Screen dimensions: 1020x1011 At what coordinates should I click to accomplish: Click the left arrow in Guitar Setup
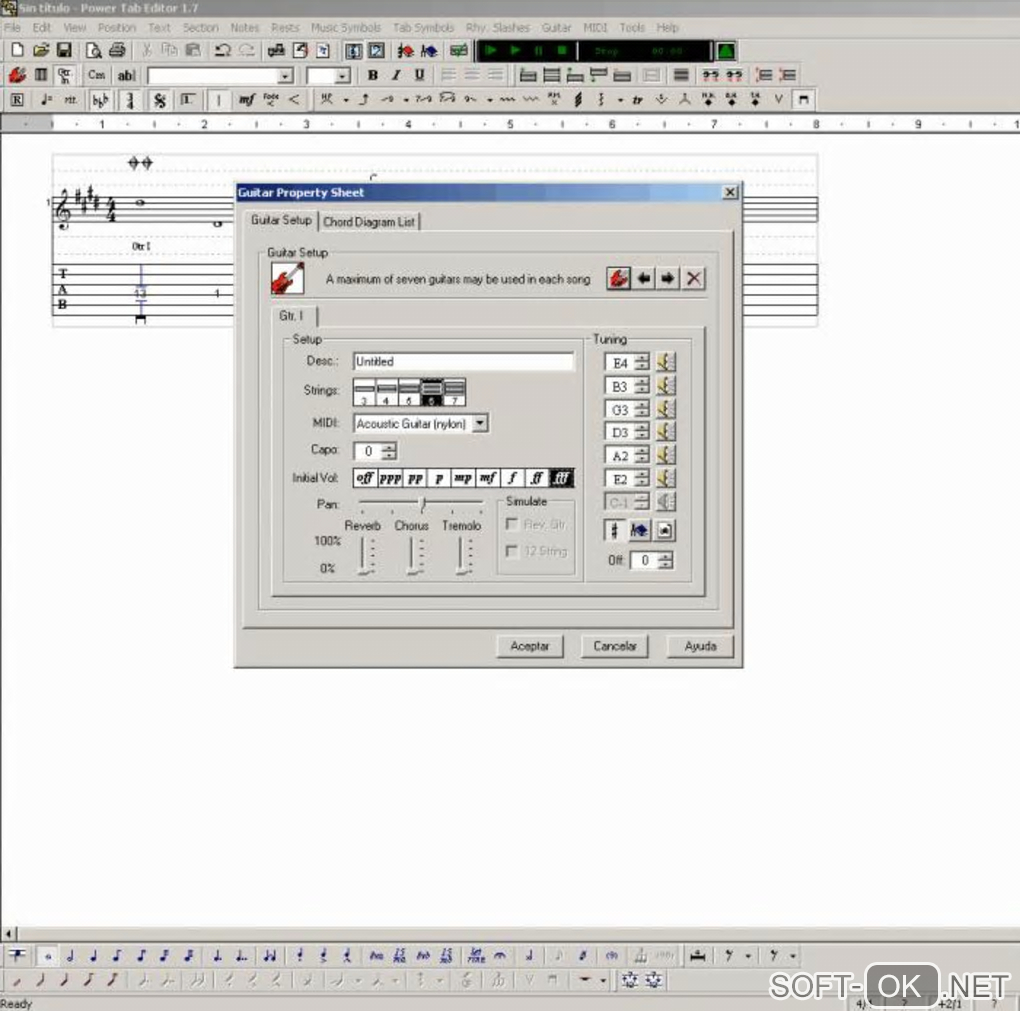[x=644, y=278]
